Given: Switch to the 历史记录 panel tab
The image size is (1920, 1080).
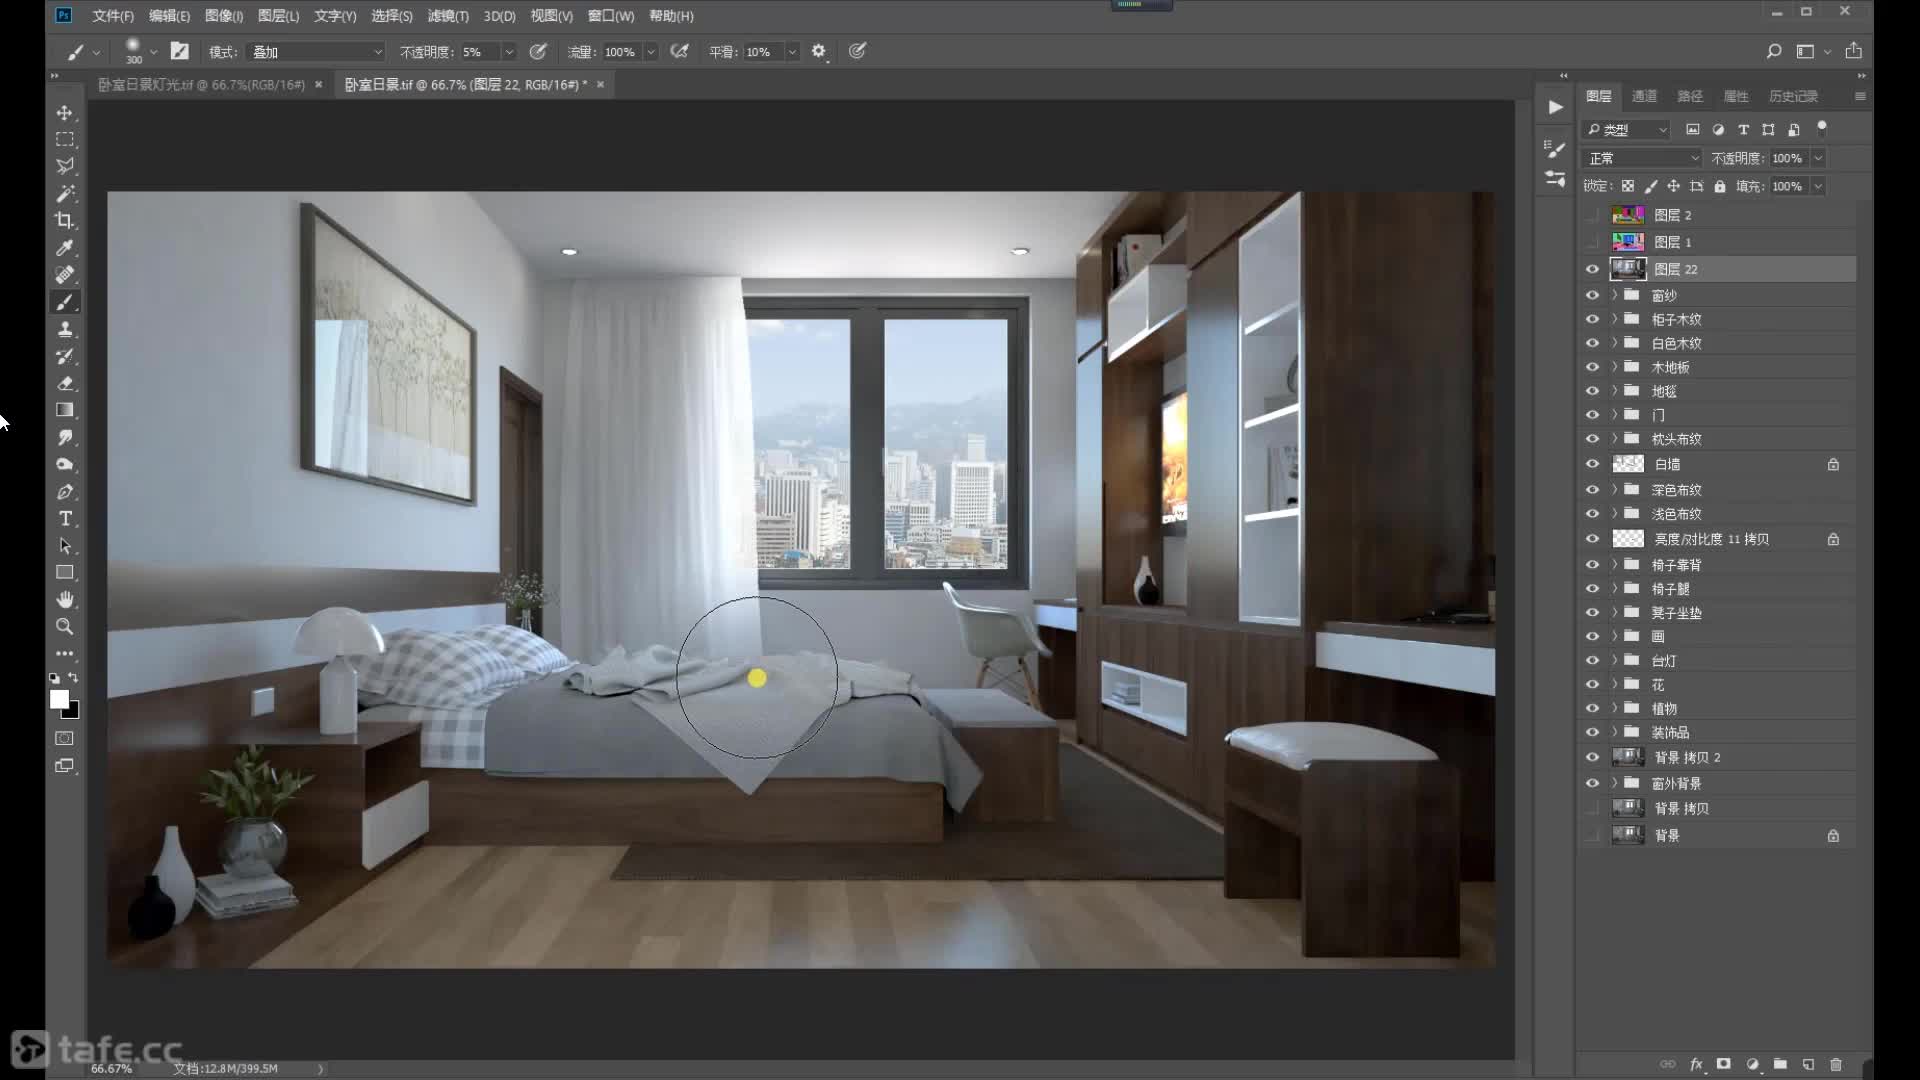Looking at the screenshot, I should (x=1793, y=96).
